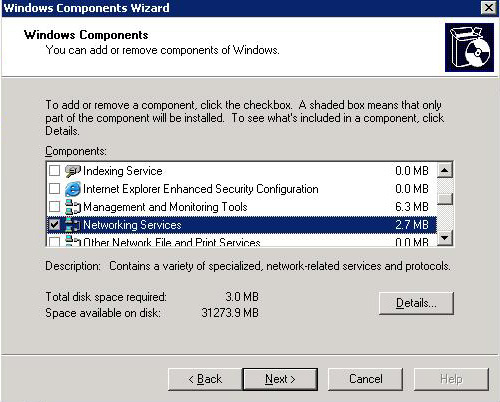This screenshot has width=500, height=402.
Task: Click the Networking Services component icon
Action: pyautogui.click(x=73, y=225)
